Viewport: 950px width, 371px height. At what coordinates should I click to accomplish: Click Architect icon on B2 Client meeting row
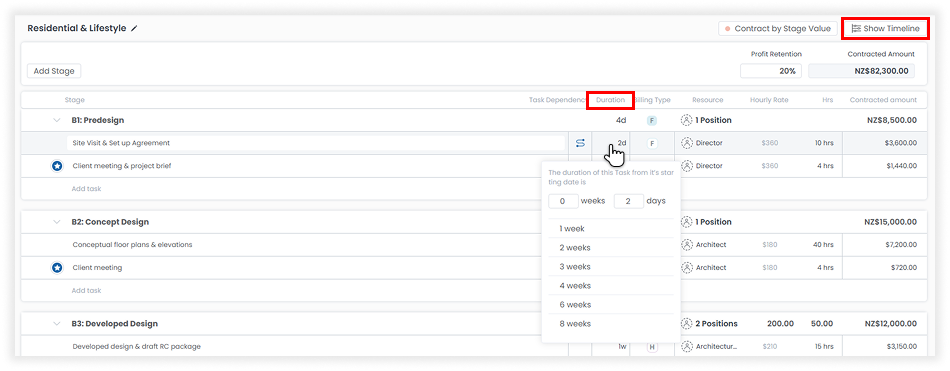point(686,267)
